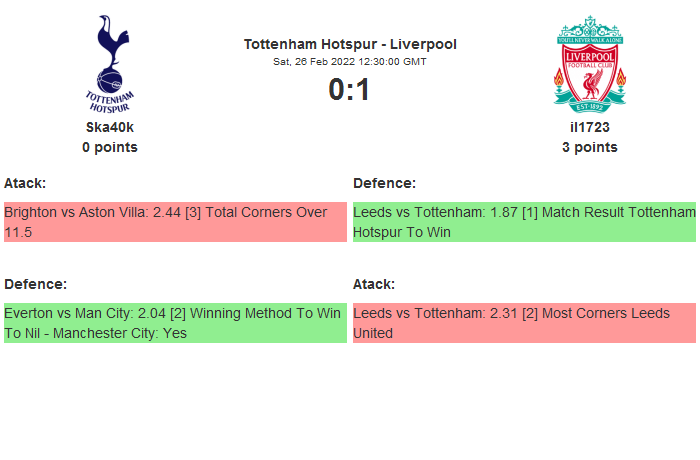700x460 pixels.
Task: Open the il1723 player profile name
Action: click(x=590, y=127)
